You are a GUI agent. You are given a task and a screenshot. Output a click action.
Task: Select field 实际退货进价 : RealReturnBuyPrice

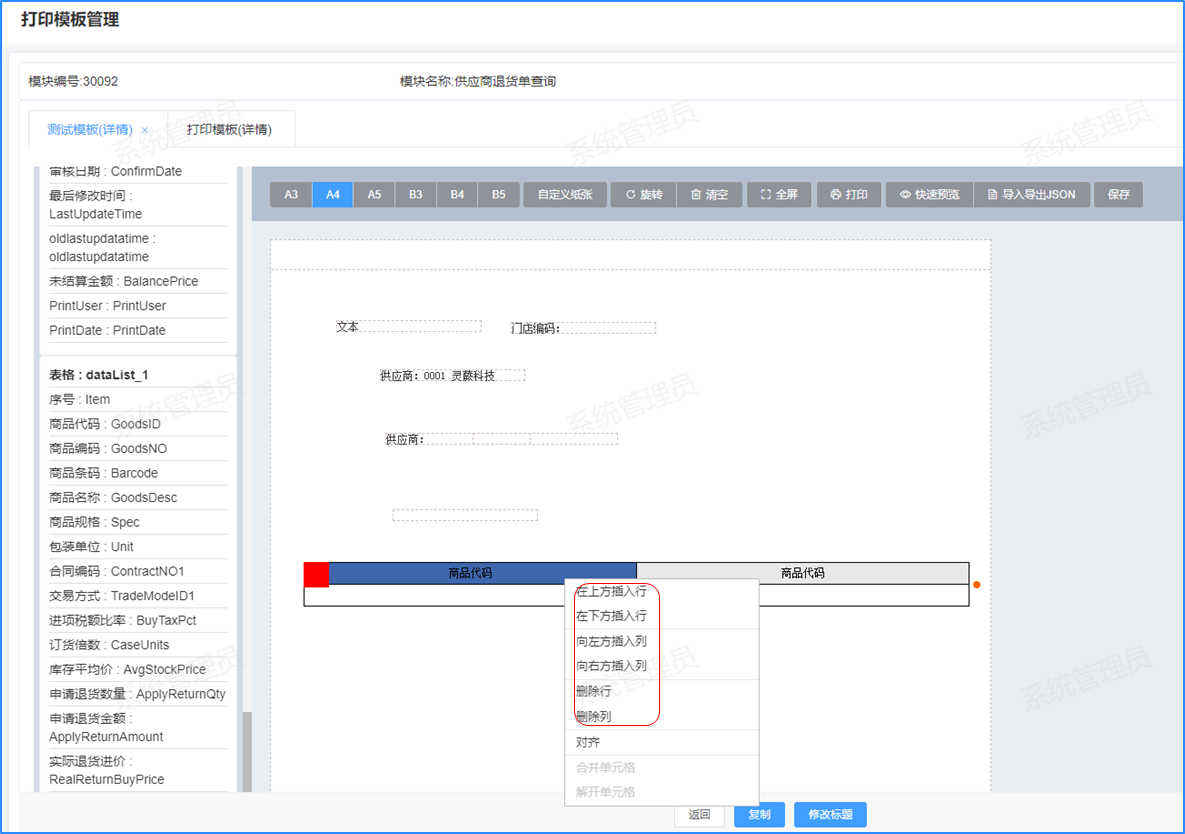pyautogui.click(x=138, y=771)
